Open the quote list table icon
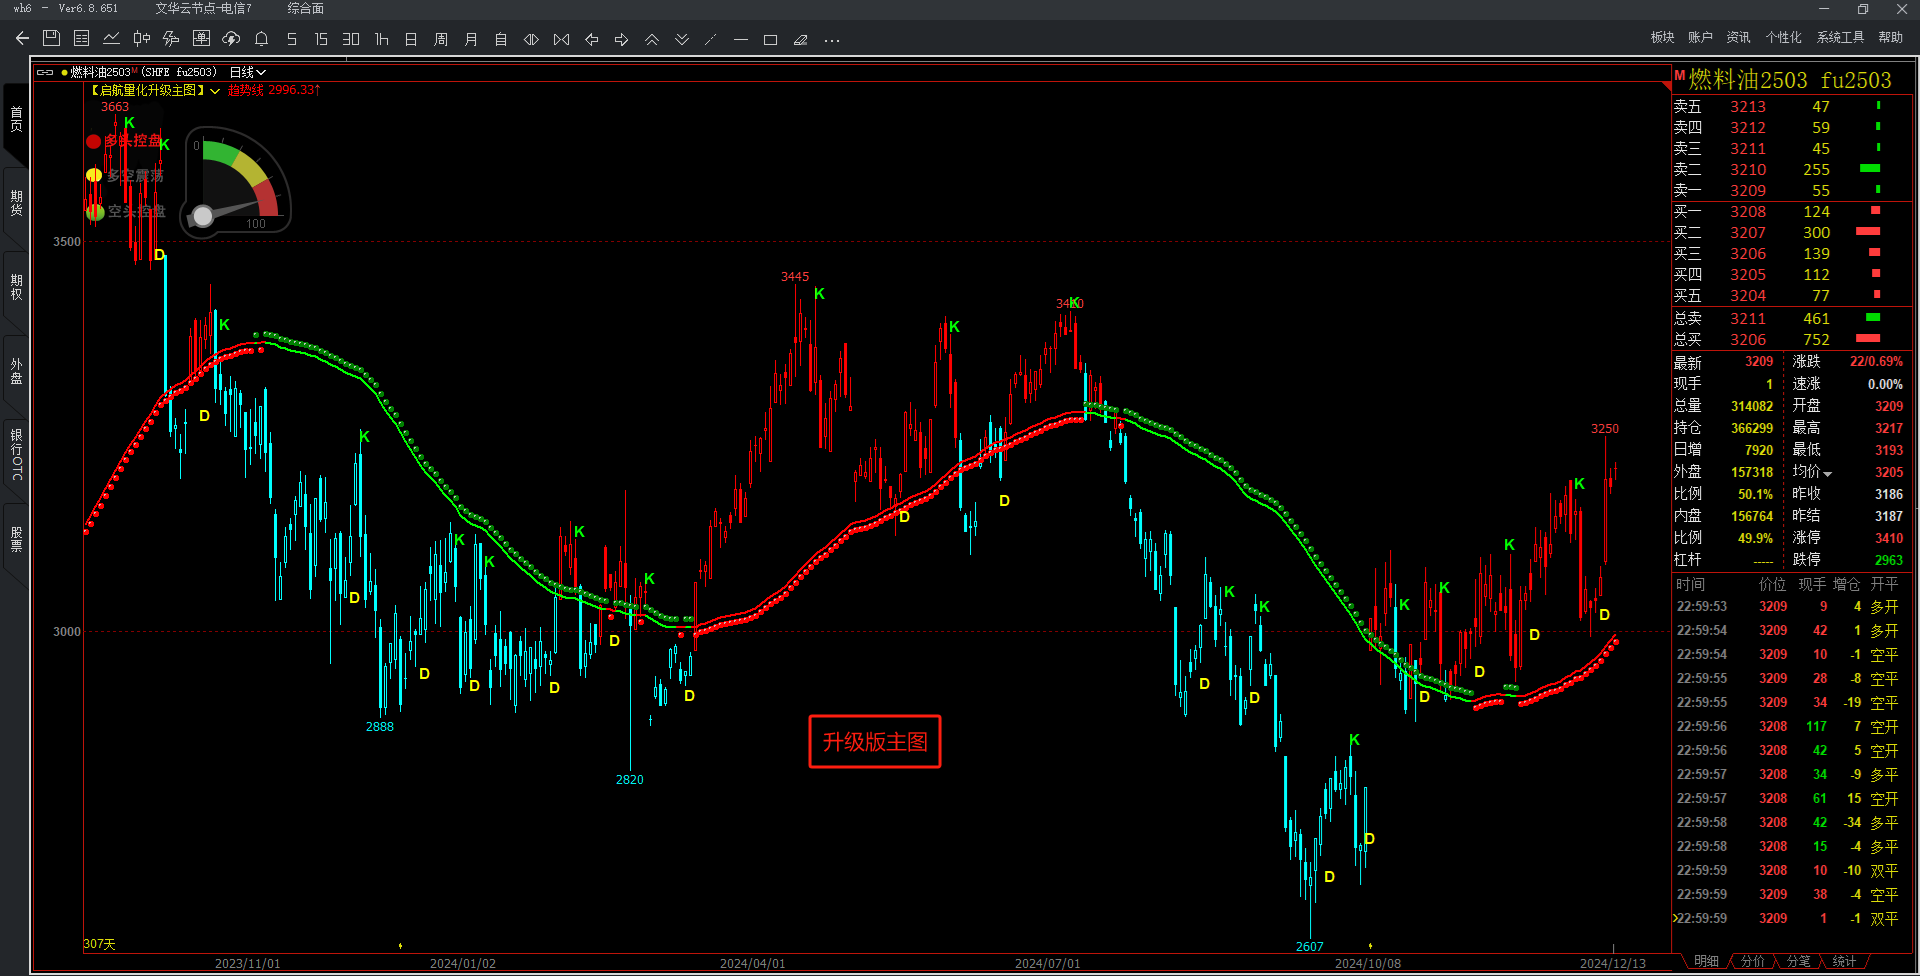1920x976 pixels. [82, 39]
